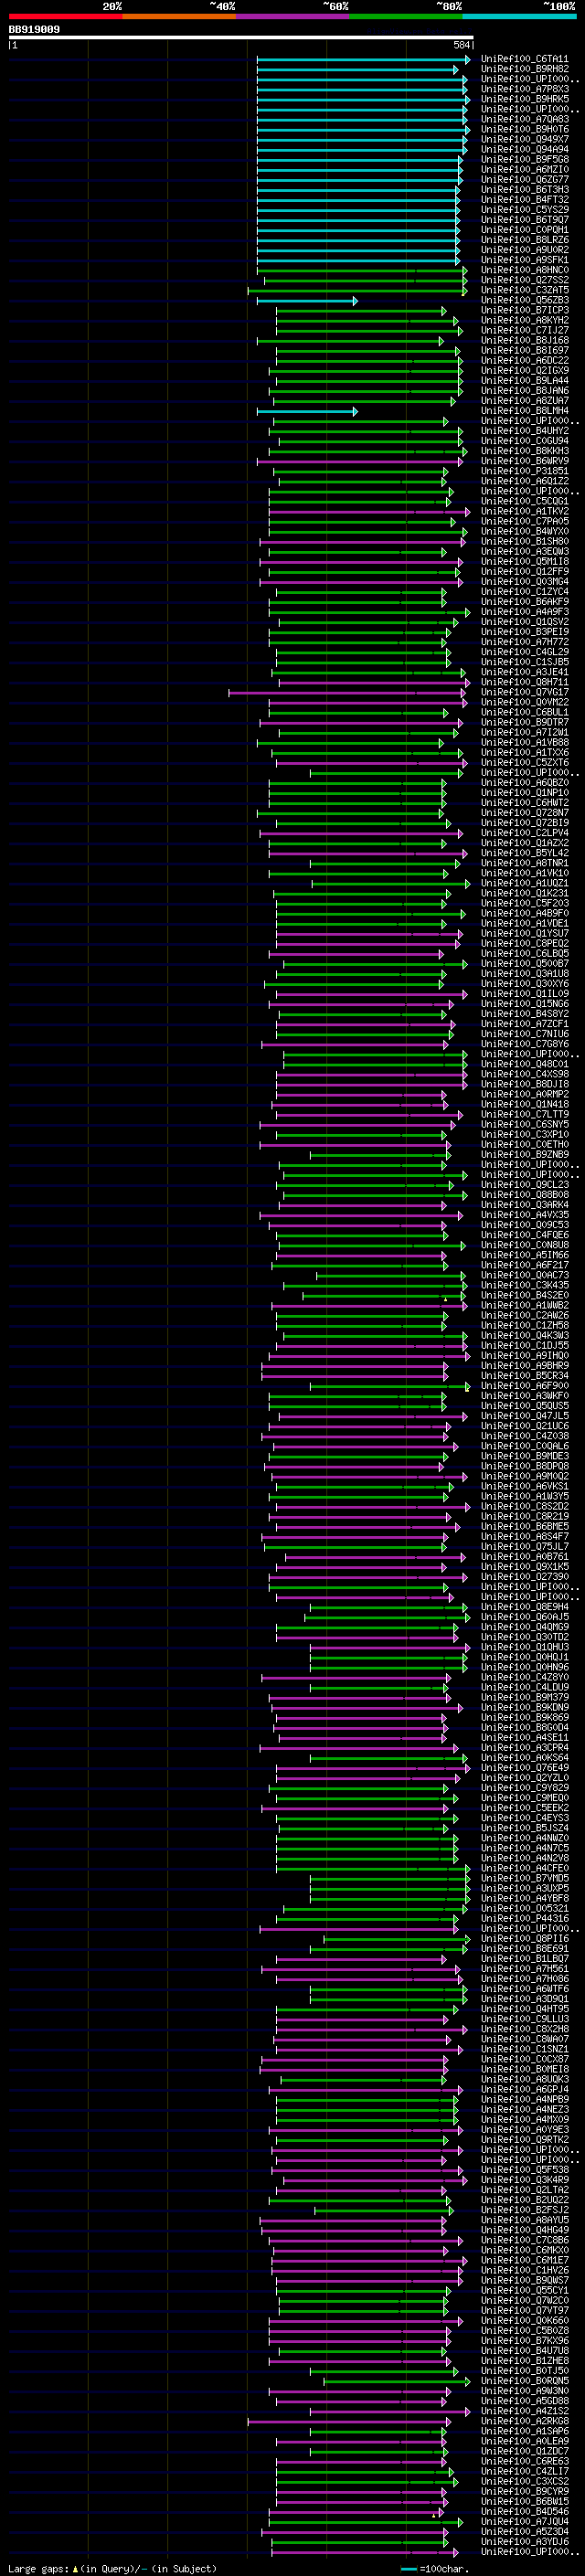Viewport: 585px width, 2576px height.
Task: Click the query end position 584
Action: click(x=462, y=45)
